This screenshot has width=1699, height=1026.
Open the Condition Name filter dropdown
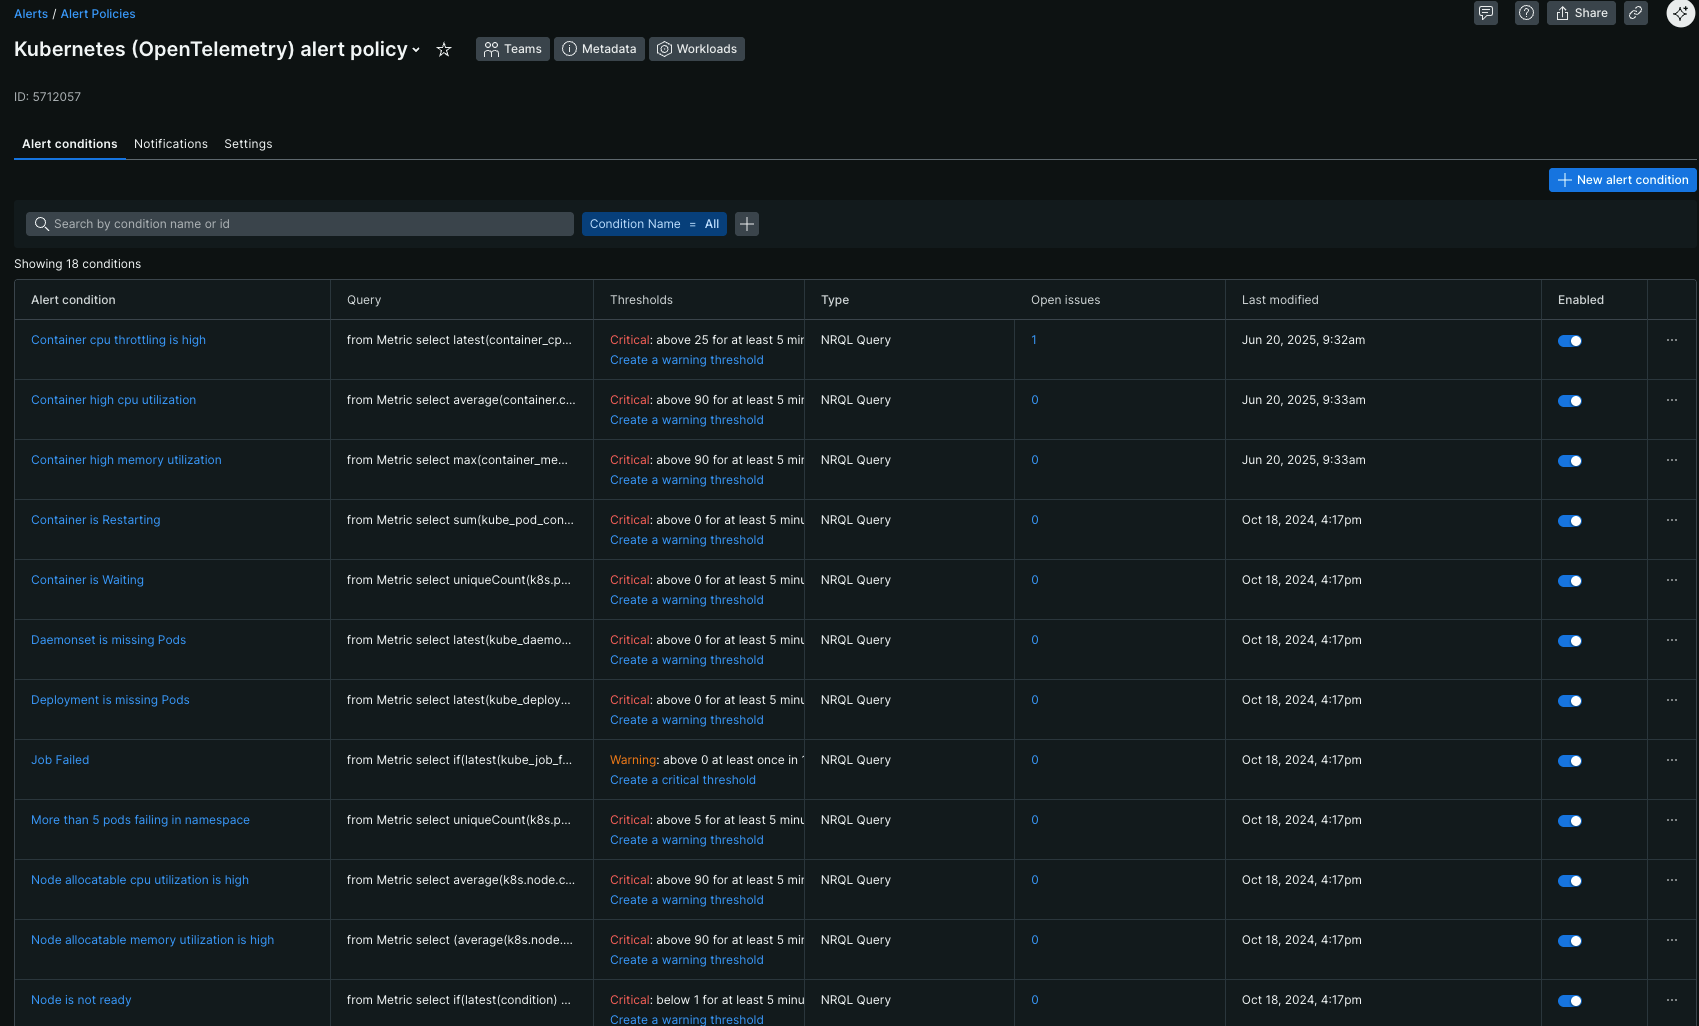point(654,224)
